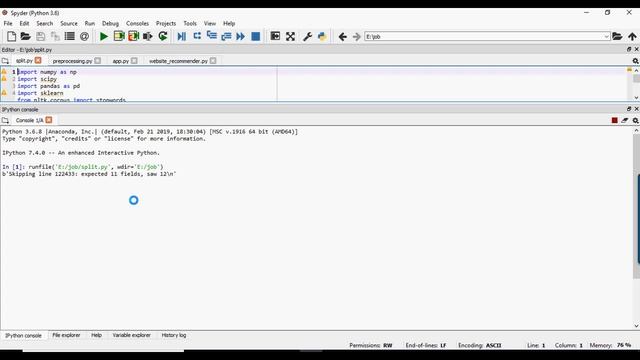
Task: Continue execution until next breakpoint
Action: 240,36
